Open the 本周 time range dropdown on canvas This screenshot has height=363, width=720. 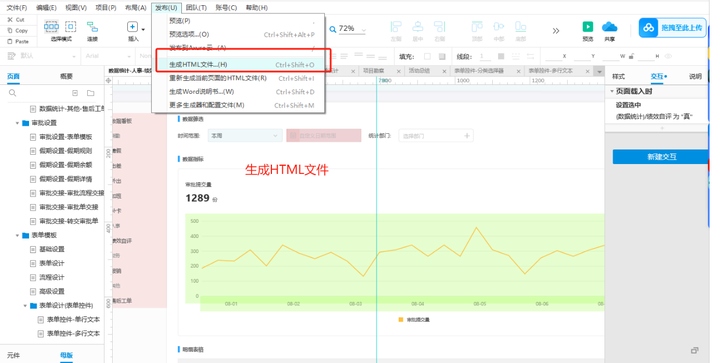(245, 136)
